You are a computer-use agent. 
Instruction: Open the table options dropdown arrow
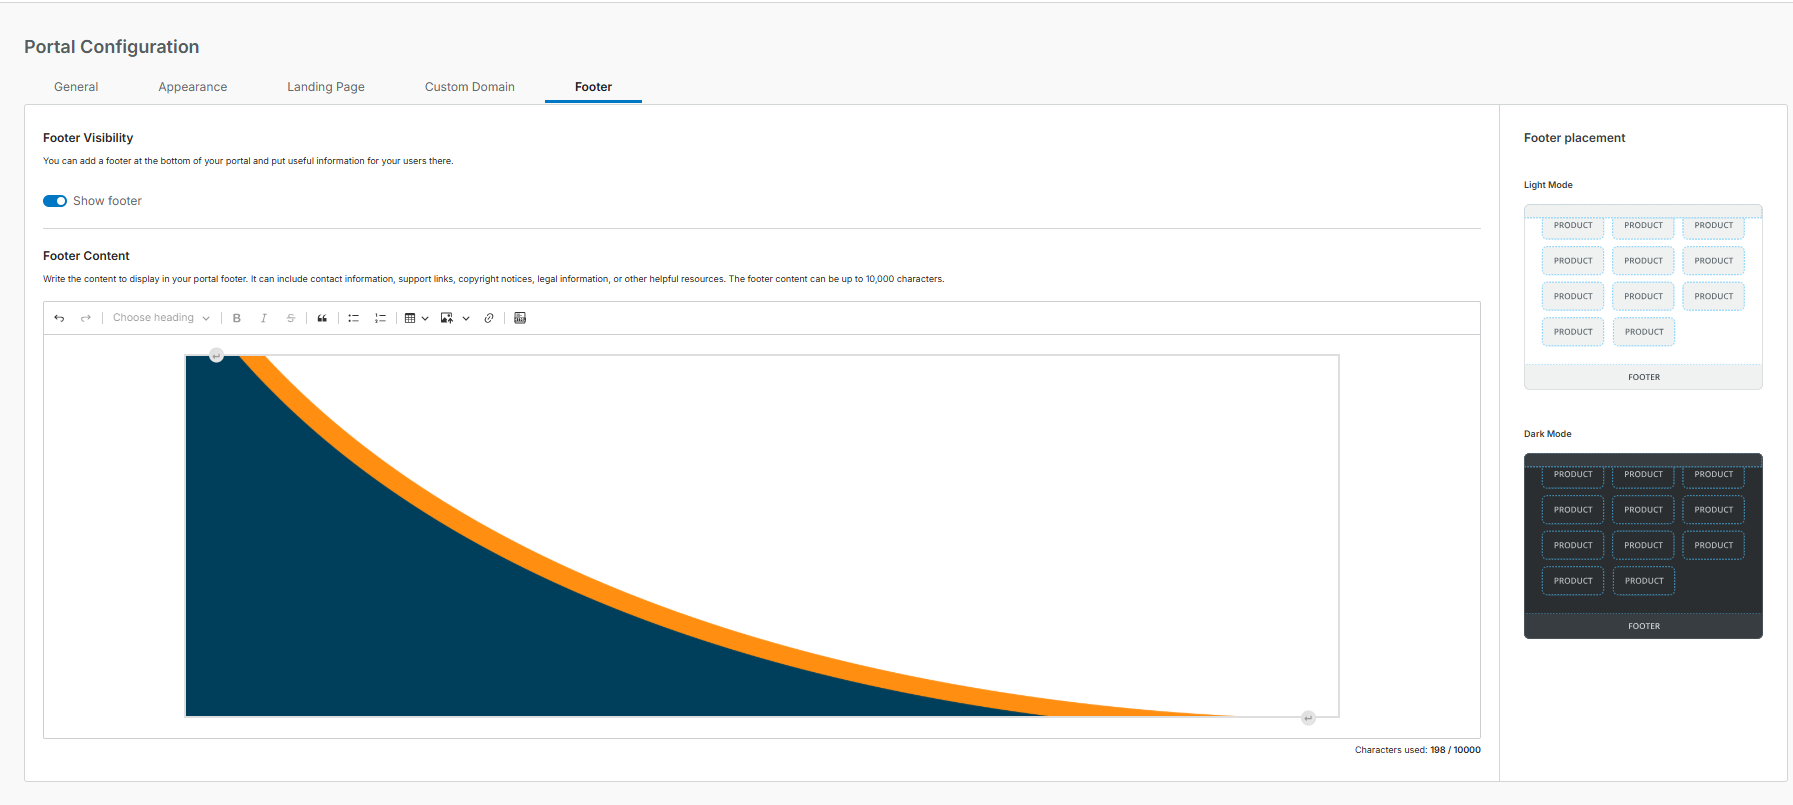tap(425, 318)
